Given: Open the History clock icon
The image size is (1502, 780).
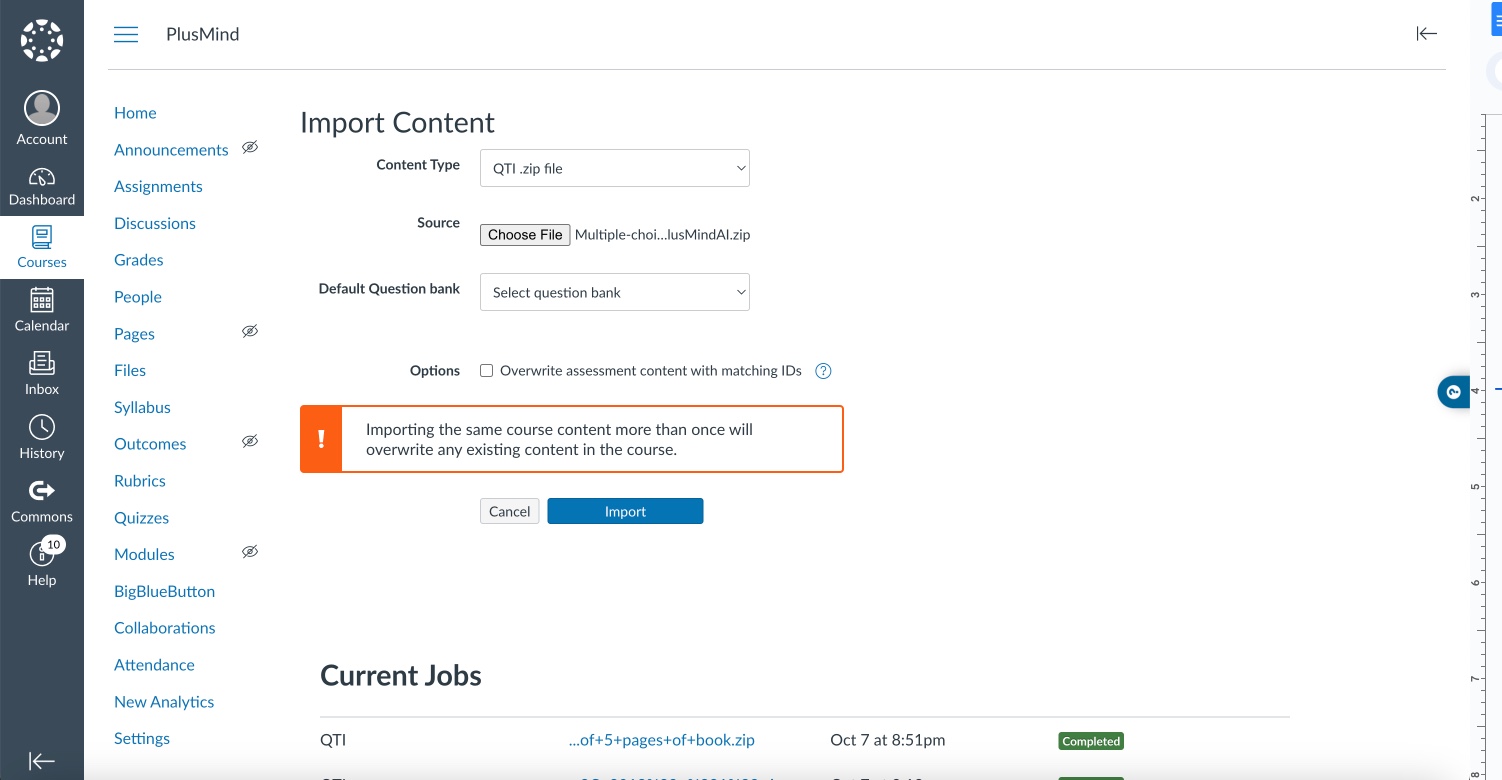Looking at the screenshot, I should 42,427.
